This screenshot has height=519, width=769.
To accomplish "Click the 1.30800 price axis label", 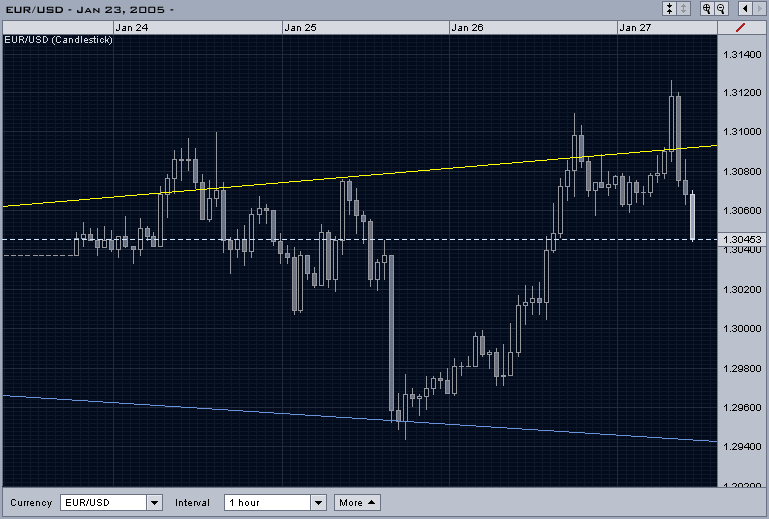I will 742,172.
